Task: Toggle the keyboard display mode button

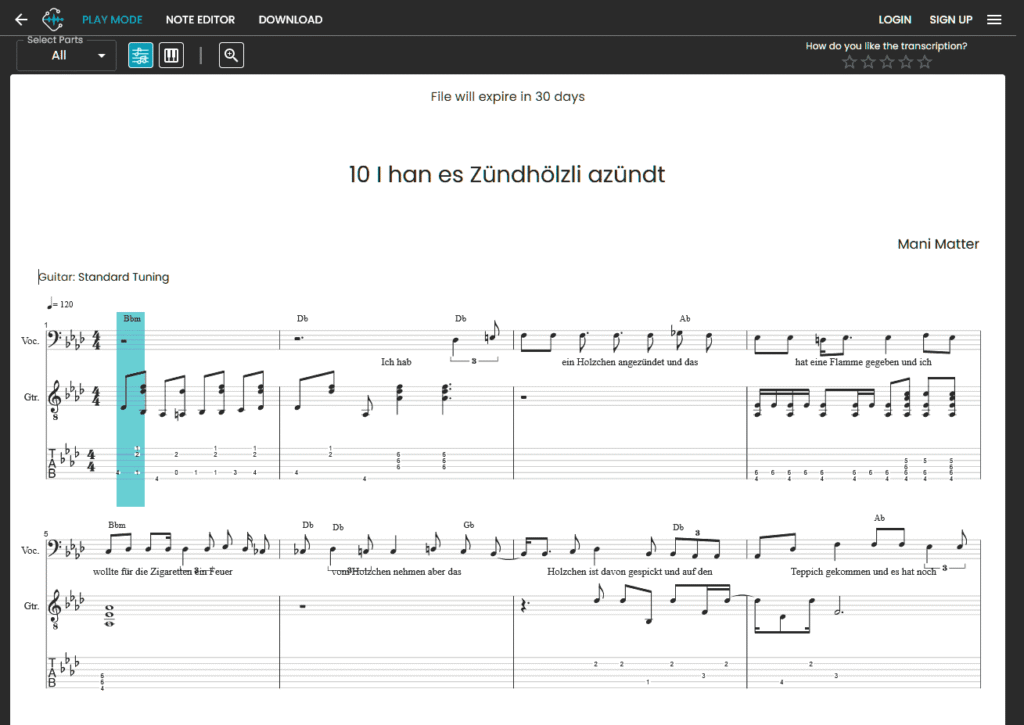Action: point(171,55)
